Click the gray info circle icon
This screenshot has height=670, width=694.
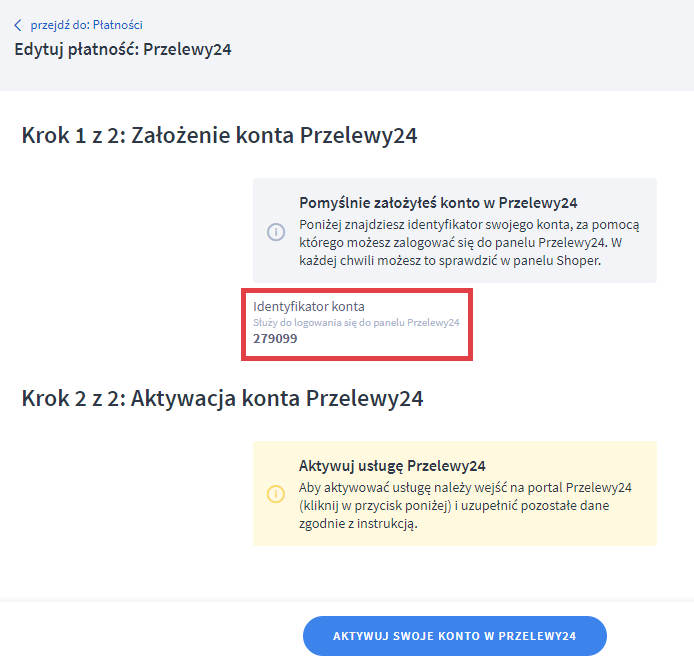coord(276,232)
